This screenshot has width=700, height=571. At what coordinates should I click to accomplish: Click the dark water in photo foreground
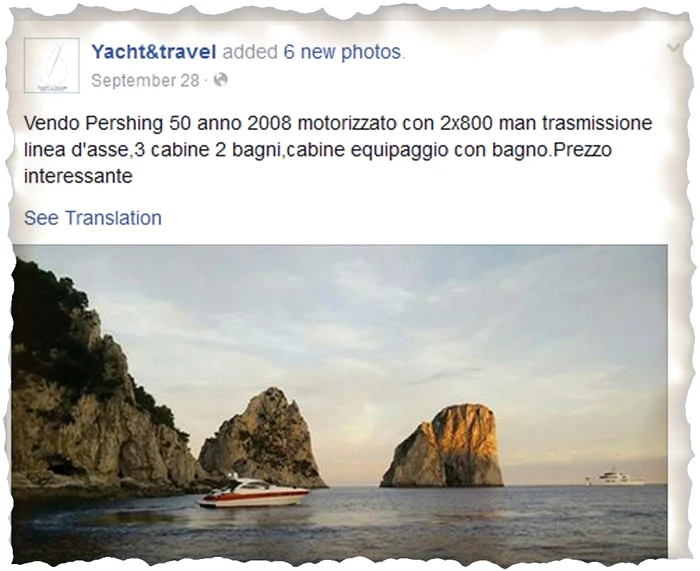point(339,536)
